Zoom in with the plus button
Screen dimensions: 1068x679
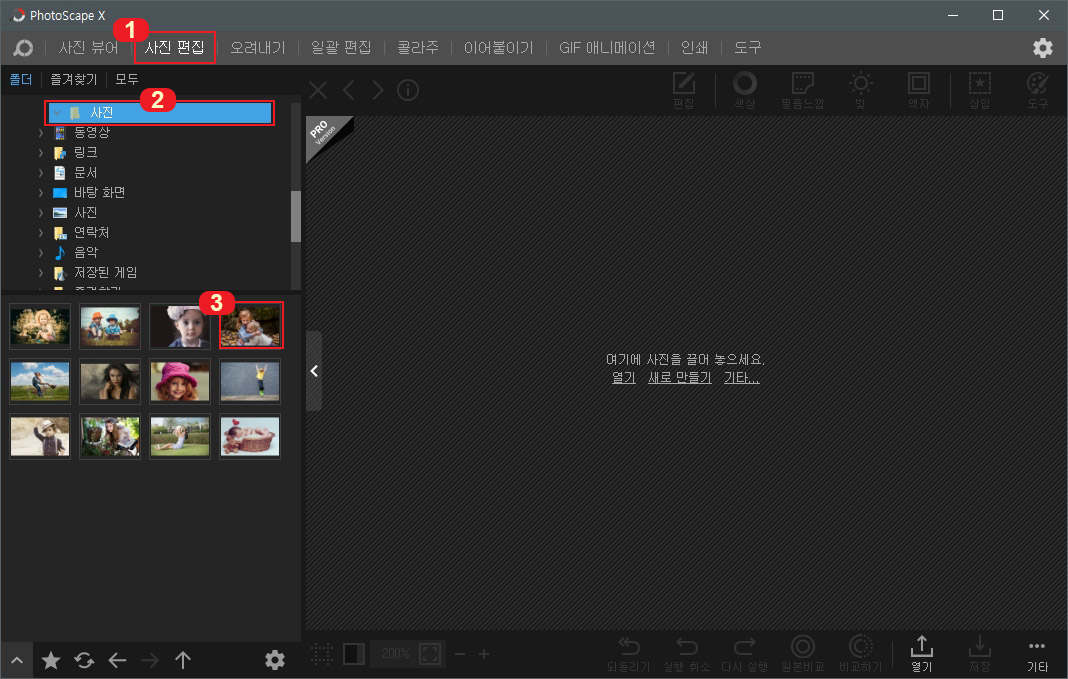[484, 654]
